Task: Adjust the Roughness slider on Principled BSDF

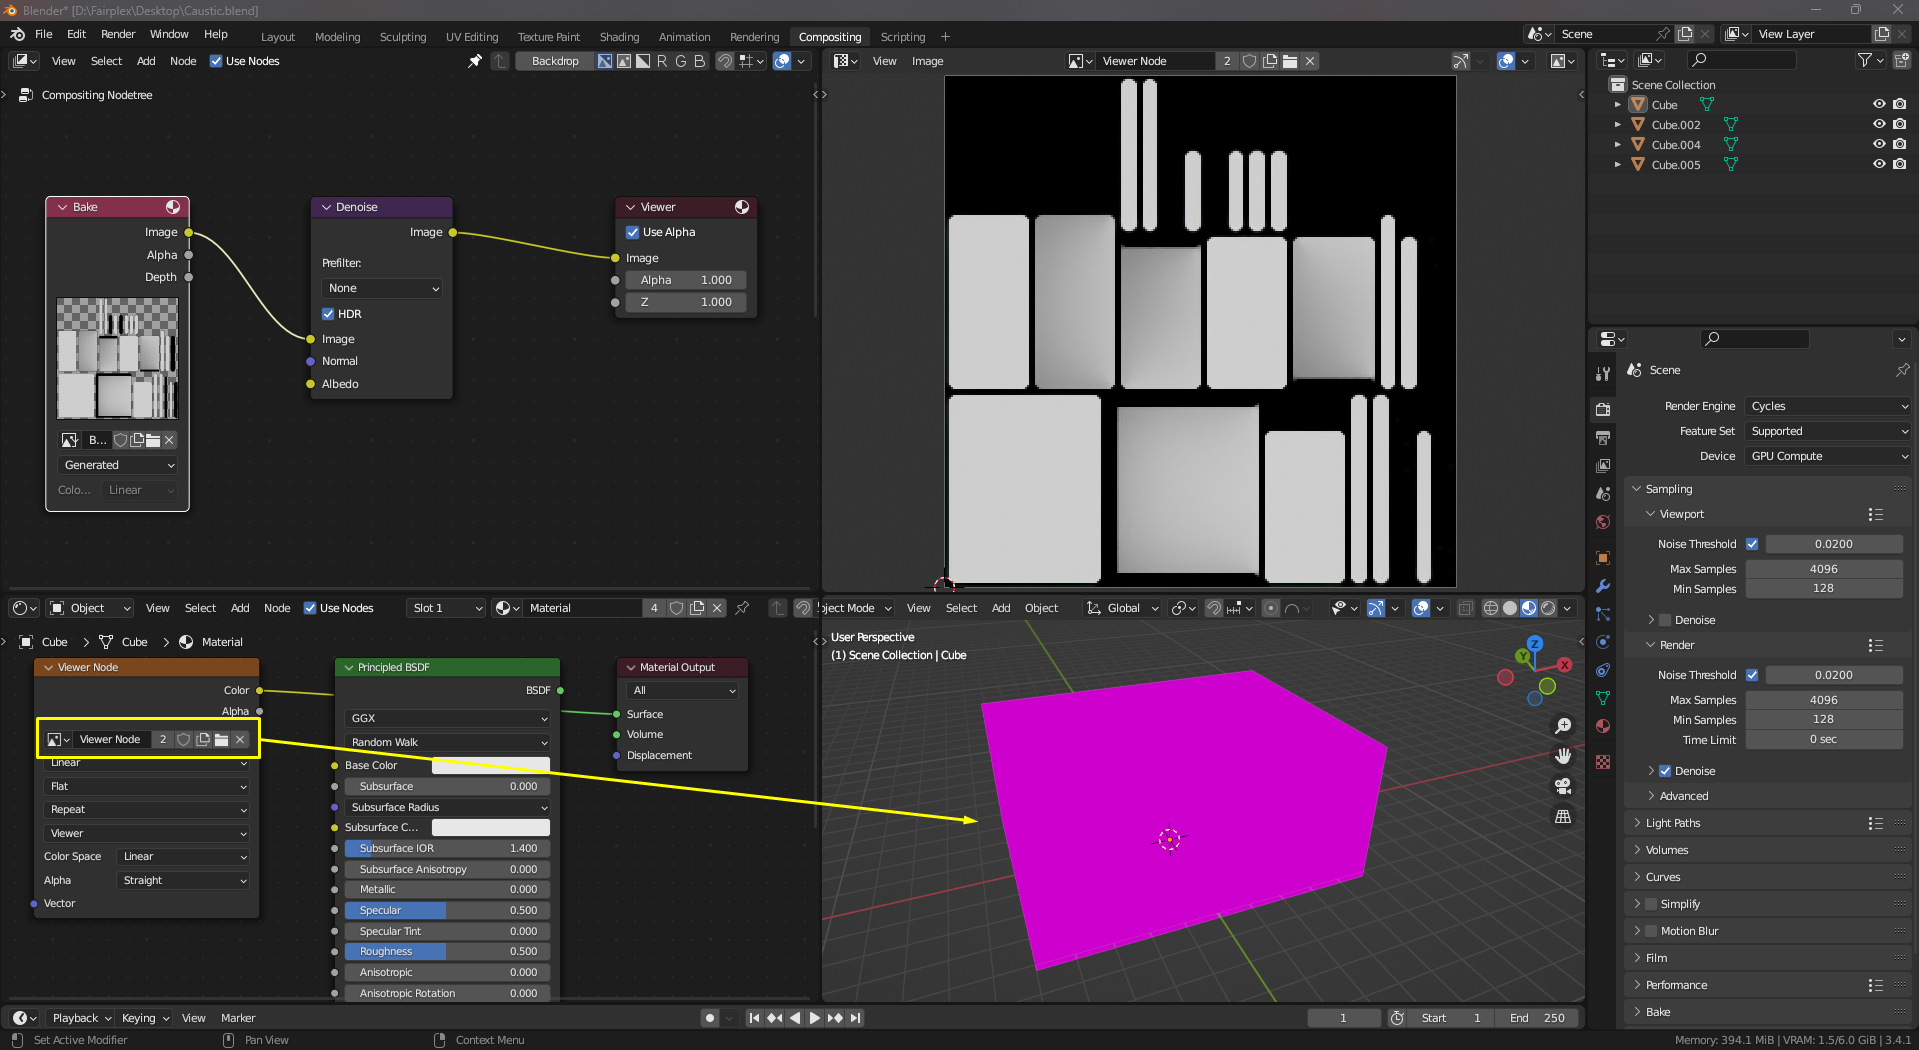Action: (x=448, y=951)
